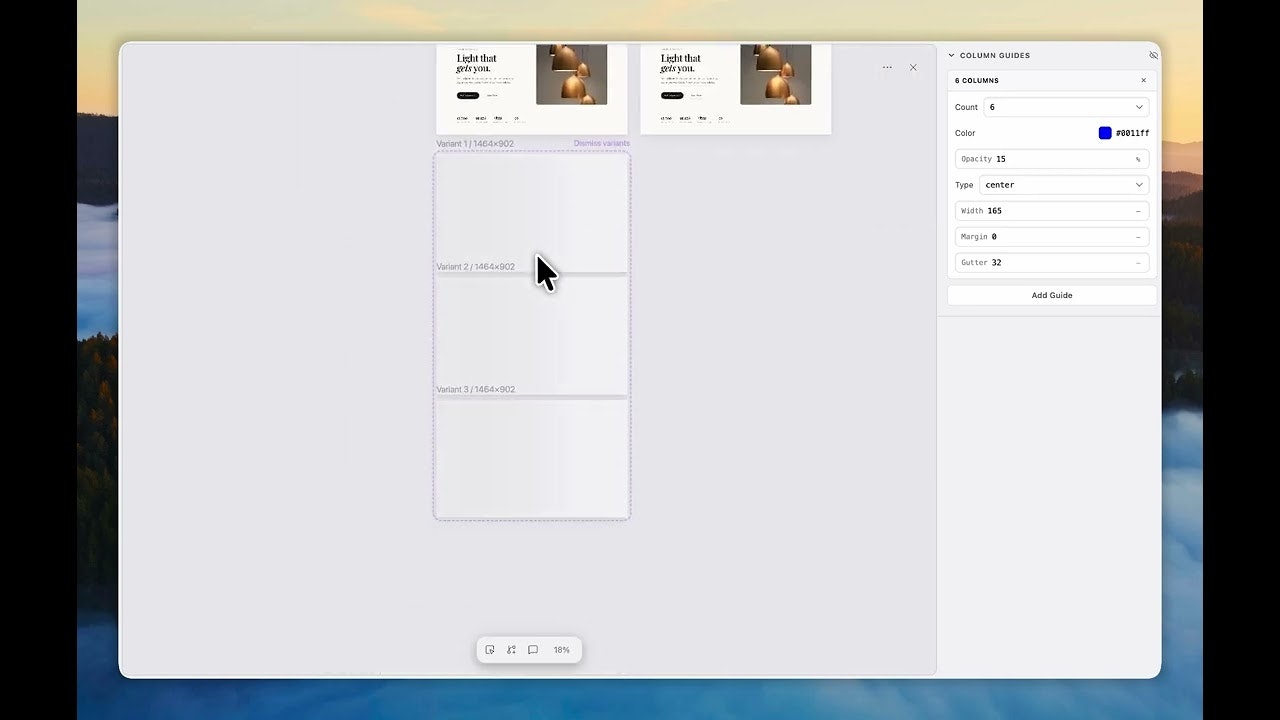Click the Dismiss variants link
Screen dimensions: 1280x720
601,143
